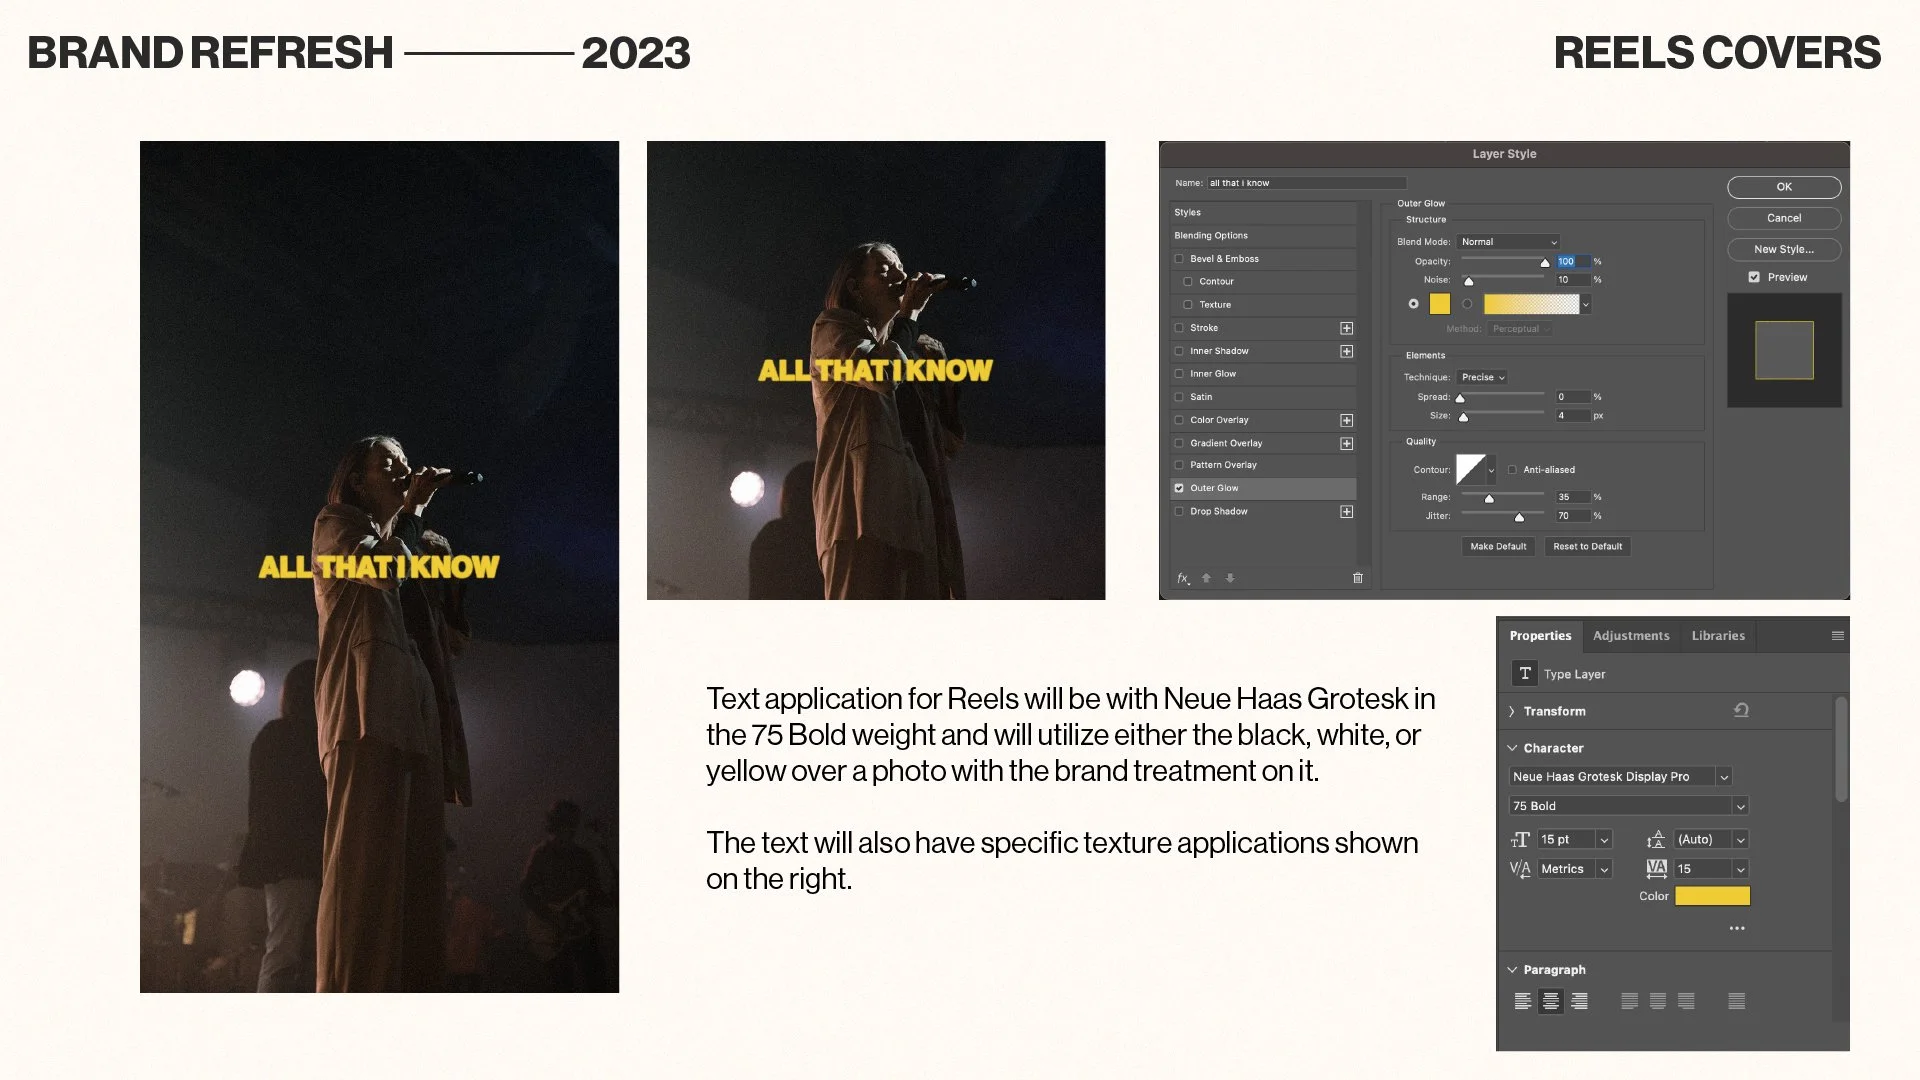This screenshot has width=1920, height=1080.
Task: Open the Properties panel hamburger menu
Action: [x=1837, y=636]
